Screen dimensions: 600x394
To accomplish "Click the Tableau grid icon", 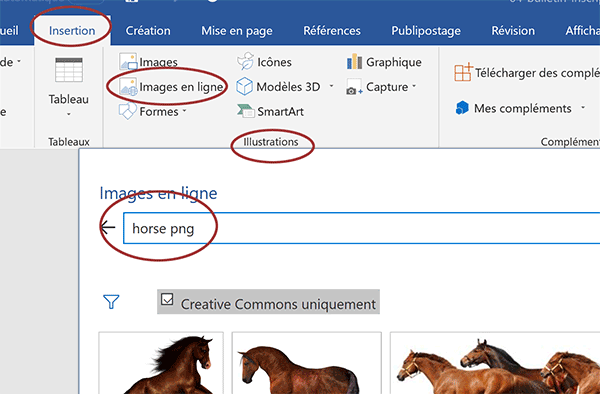I will [69, 70].
